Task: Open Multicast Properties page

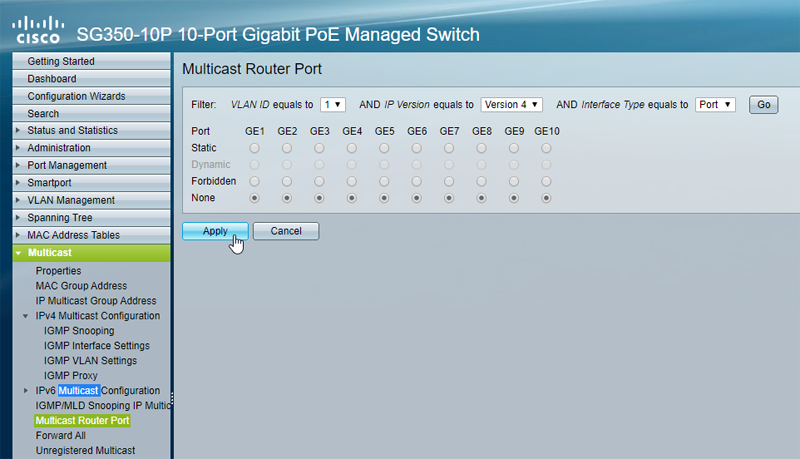Action: pos(58,271)
